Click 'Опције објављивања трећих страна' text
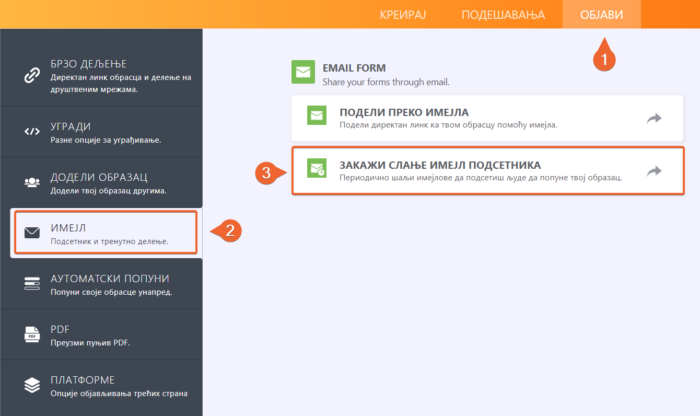700x416 pixels. [x=119, y=393]
